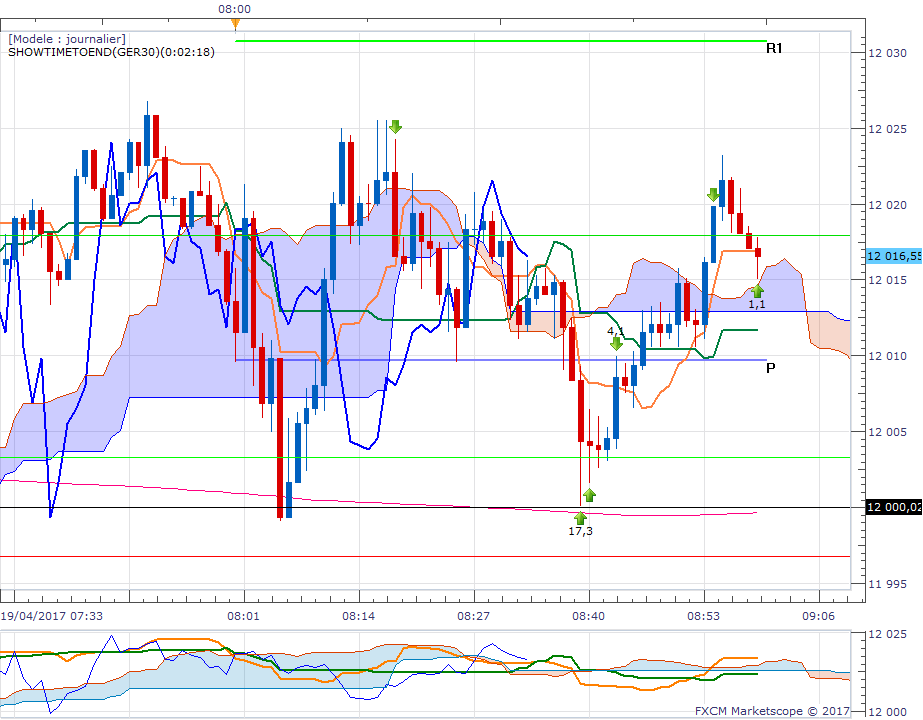
Task: Click the 09:06 time axis label
Action: 818,616
